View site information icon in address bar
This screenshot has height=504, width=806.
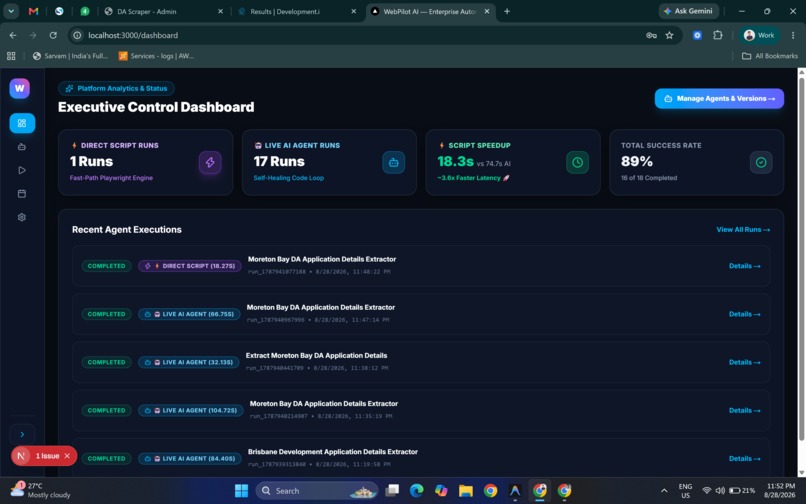(77, 35)
